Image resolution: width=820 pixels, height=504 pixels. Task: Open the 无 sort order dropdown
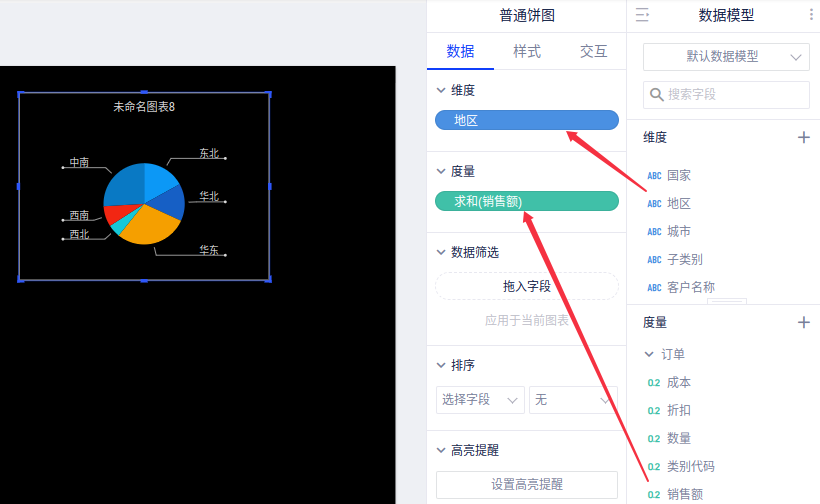(572, 400)
